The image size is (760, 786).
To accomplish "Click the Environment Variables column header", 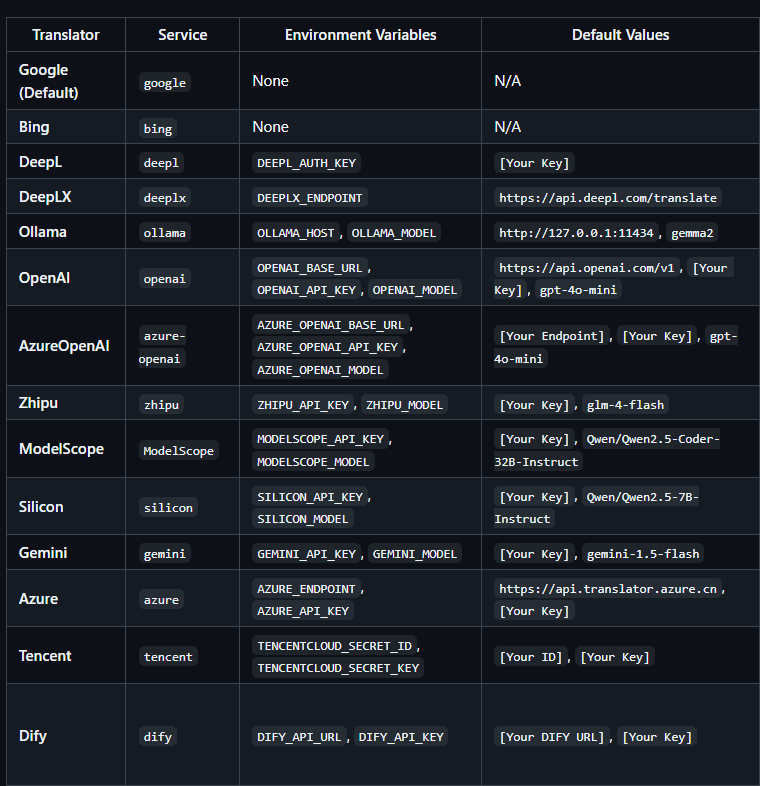I will (x=360, y=35).
